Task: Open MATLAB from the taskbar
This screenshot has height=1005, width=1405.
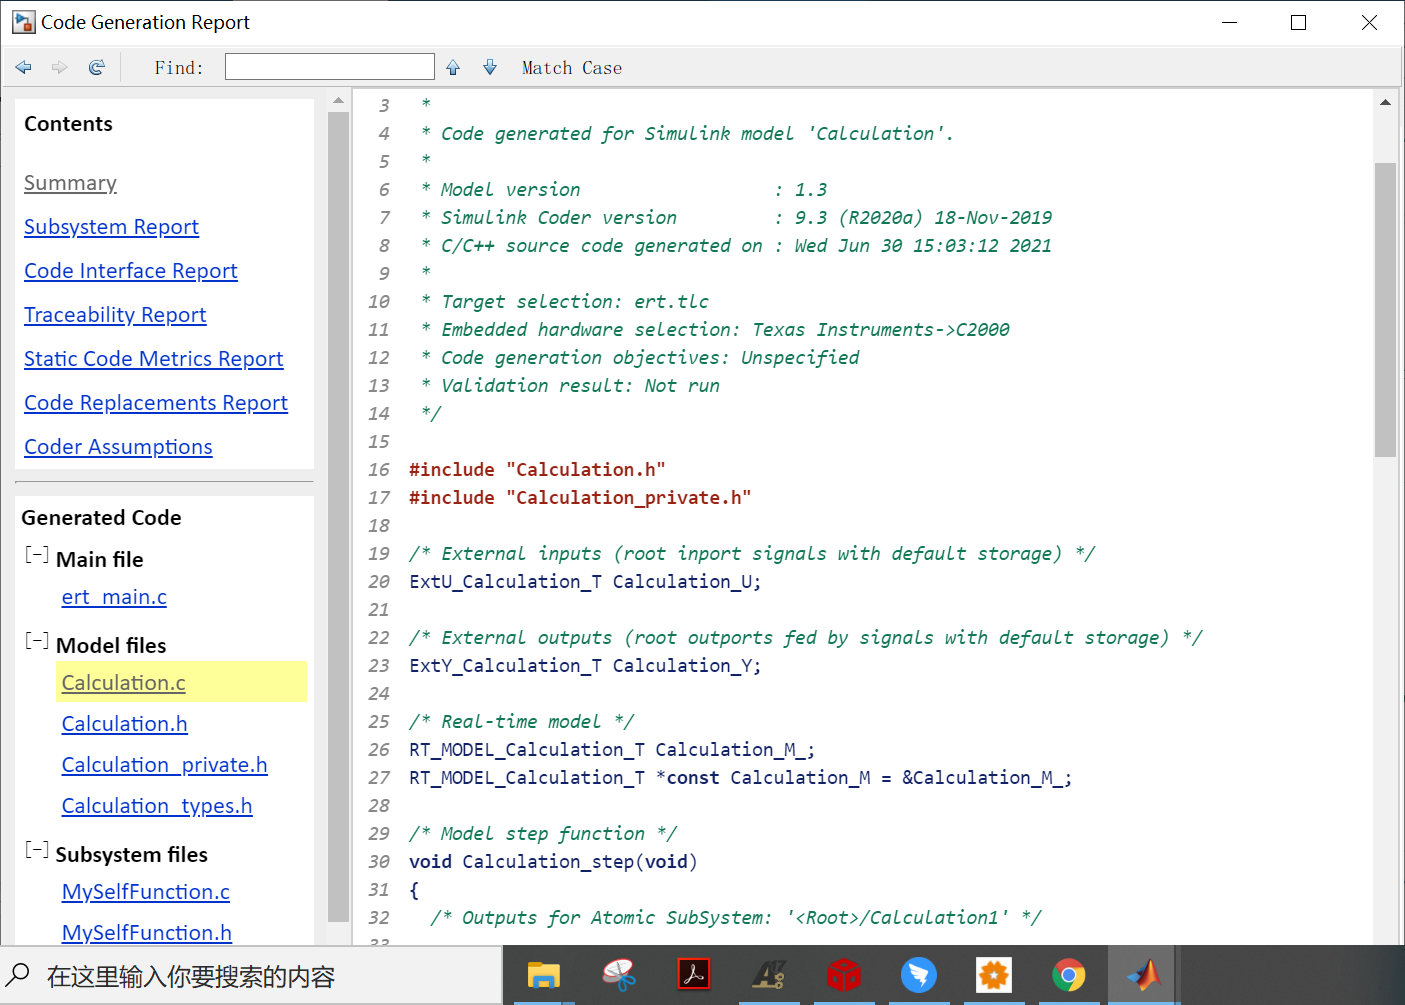Action: [x=1142, y=975]
